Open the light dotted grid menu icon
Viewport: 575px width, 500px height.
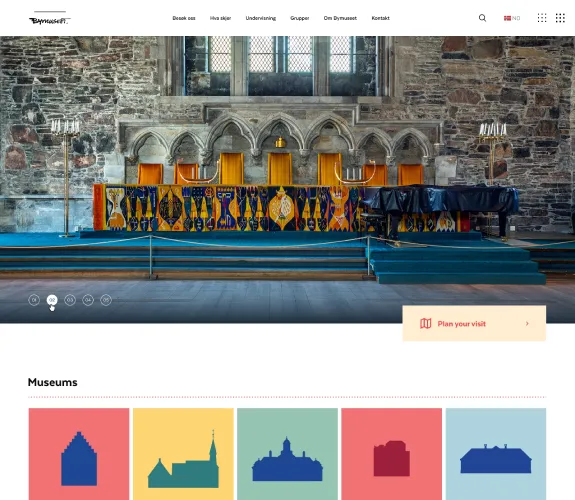pos(542,18)
